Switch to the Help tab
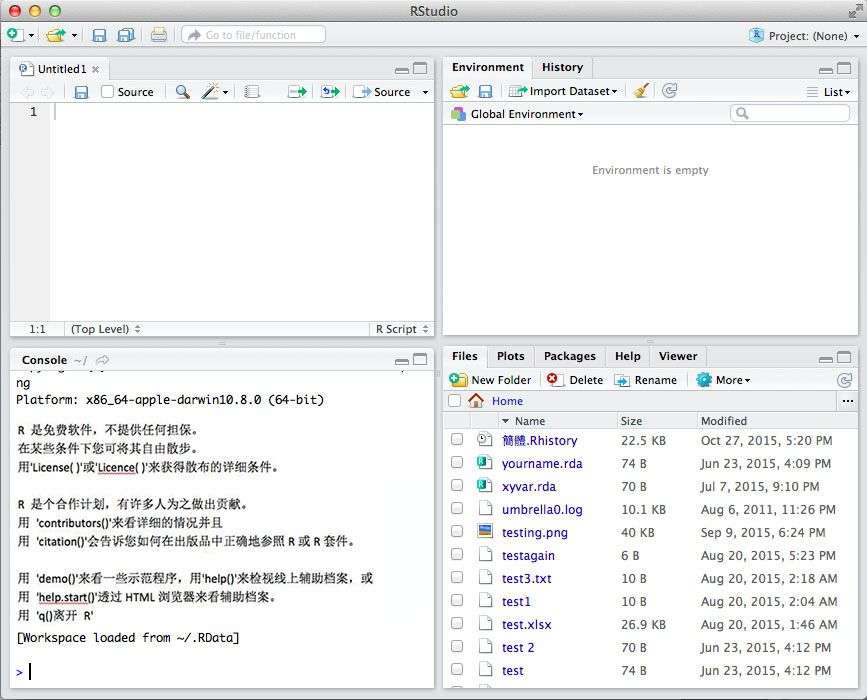This screenshot has width=867, height=700. (628, 356)
